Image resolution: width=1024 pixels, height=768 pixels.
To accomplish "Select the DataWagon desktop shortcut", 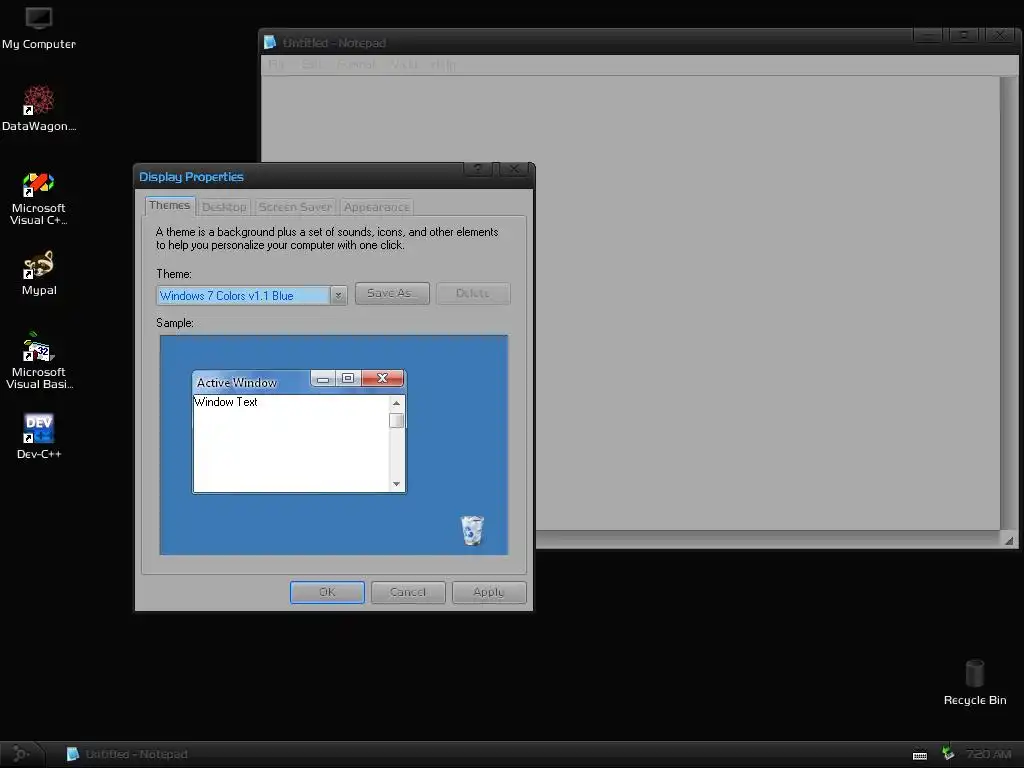I will pos(39,109).
